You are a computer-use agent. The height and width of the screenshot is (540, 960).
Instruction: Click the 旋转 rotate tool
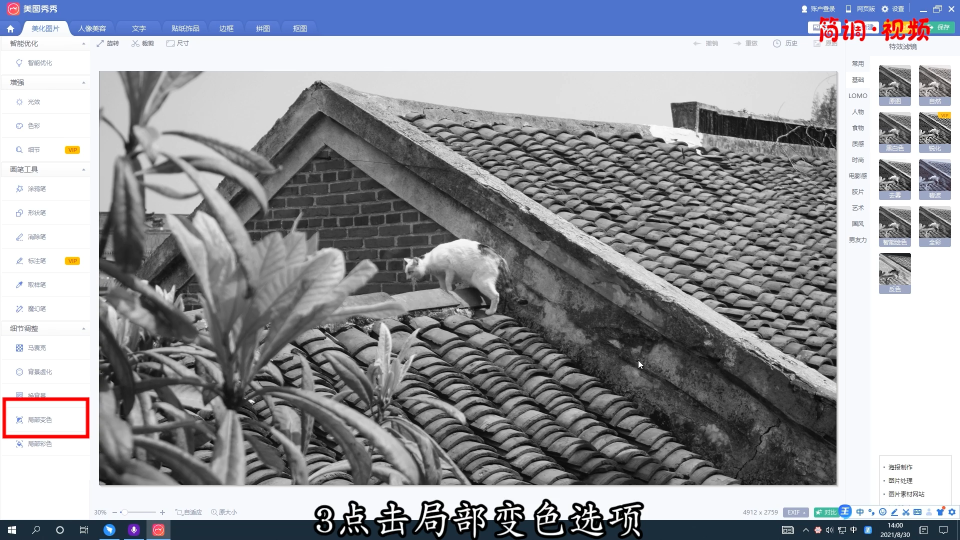(x=107, y=44)
